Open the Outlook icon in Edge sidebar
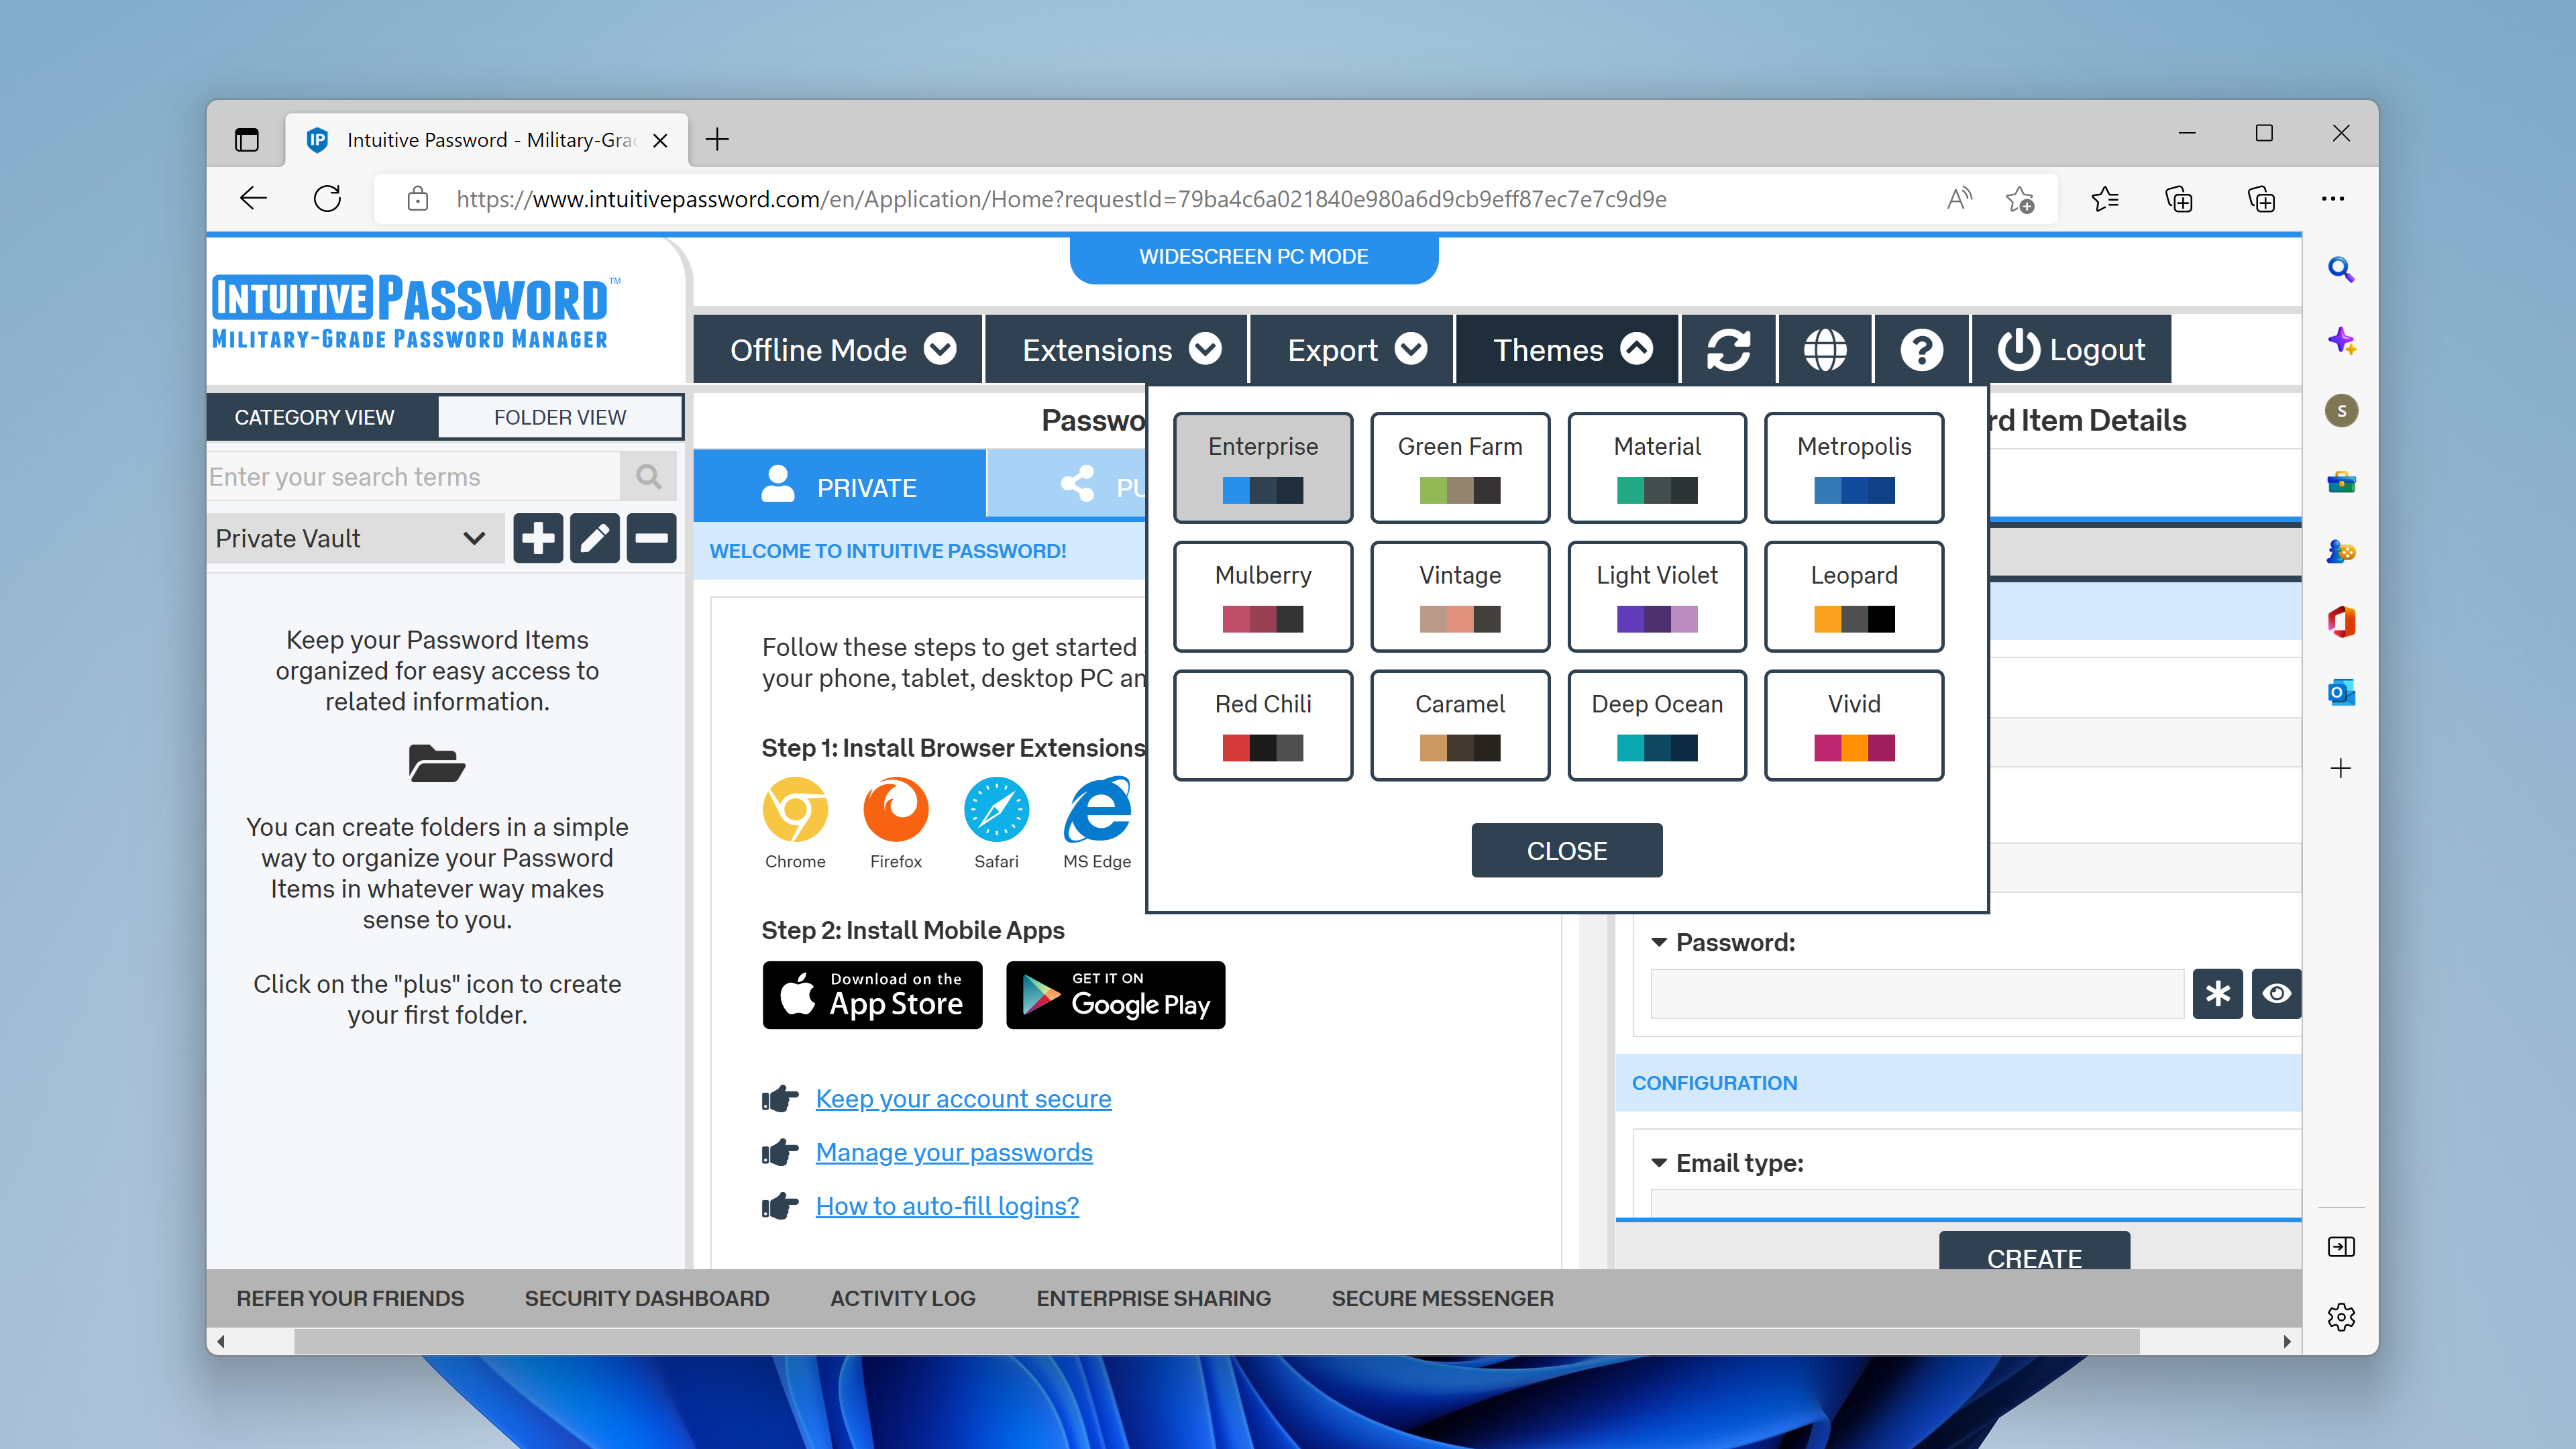 (x=2340, y=692)
